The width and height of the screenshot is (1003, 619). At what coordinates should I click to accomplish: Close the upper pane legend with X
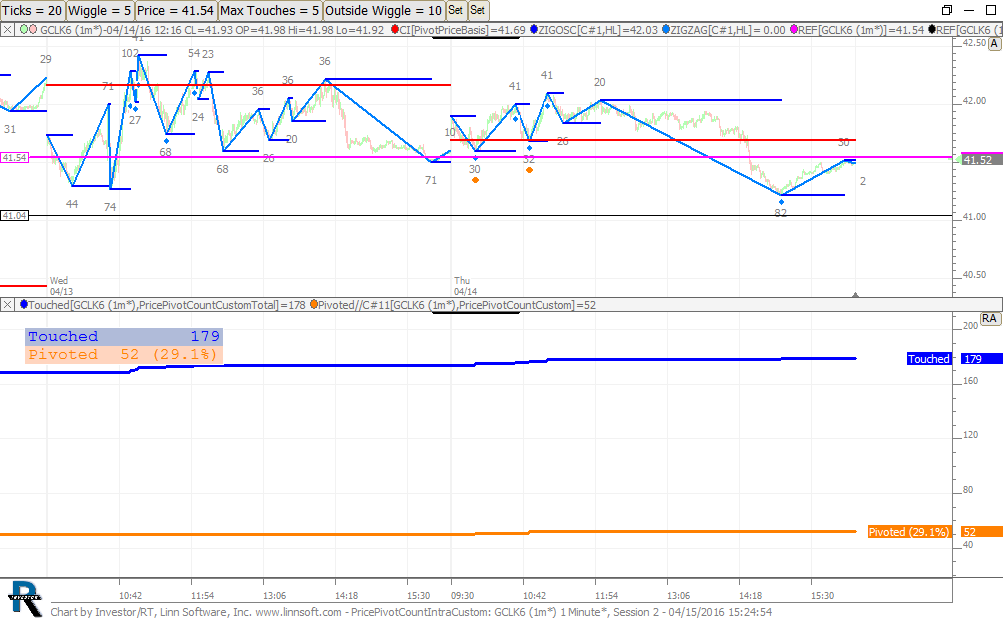coord(8,30)
